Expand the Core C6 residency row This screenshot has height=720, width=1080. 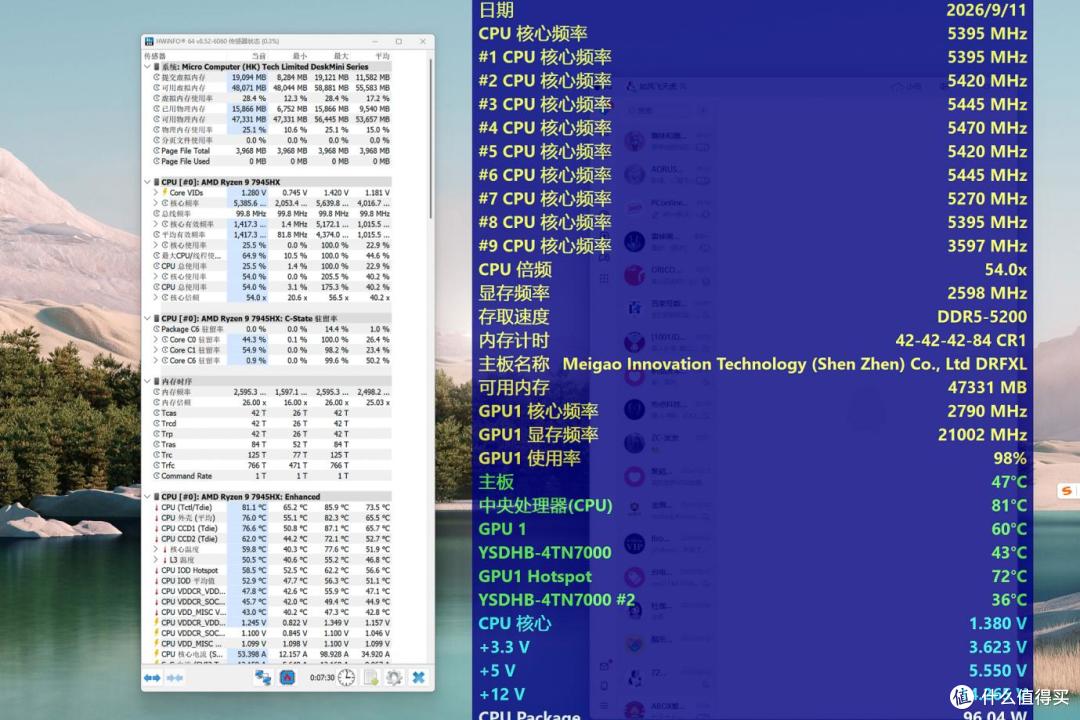click(156, 360)
